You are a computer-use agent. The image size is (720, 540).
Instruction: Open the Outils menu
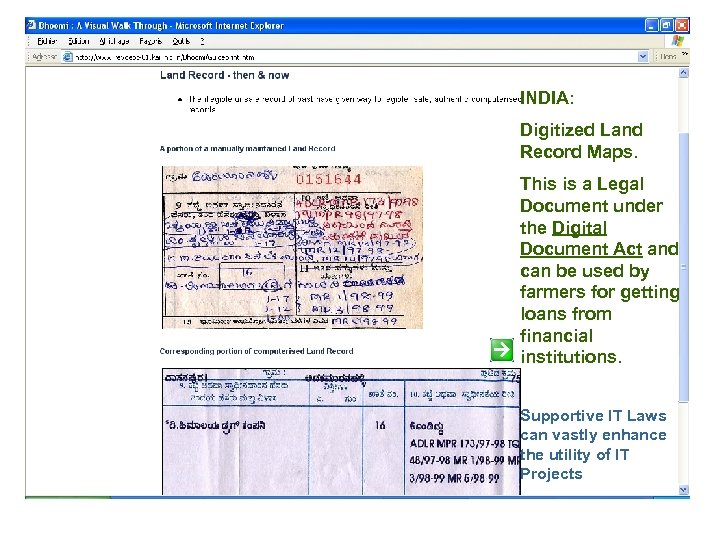pyautogui.click(x=181, y=41)
